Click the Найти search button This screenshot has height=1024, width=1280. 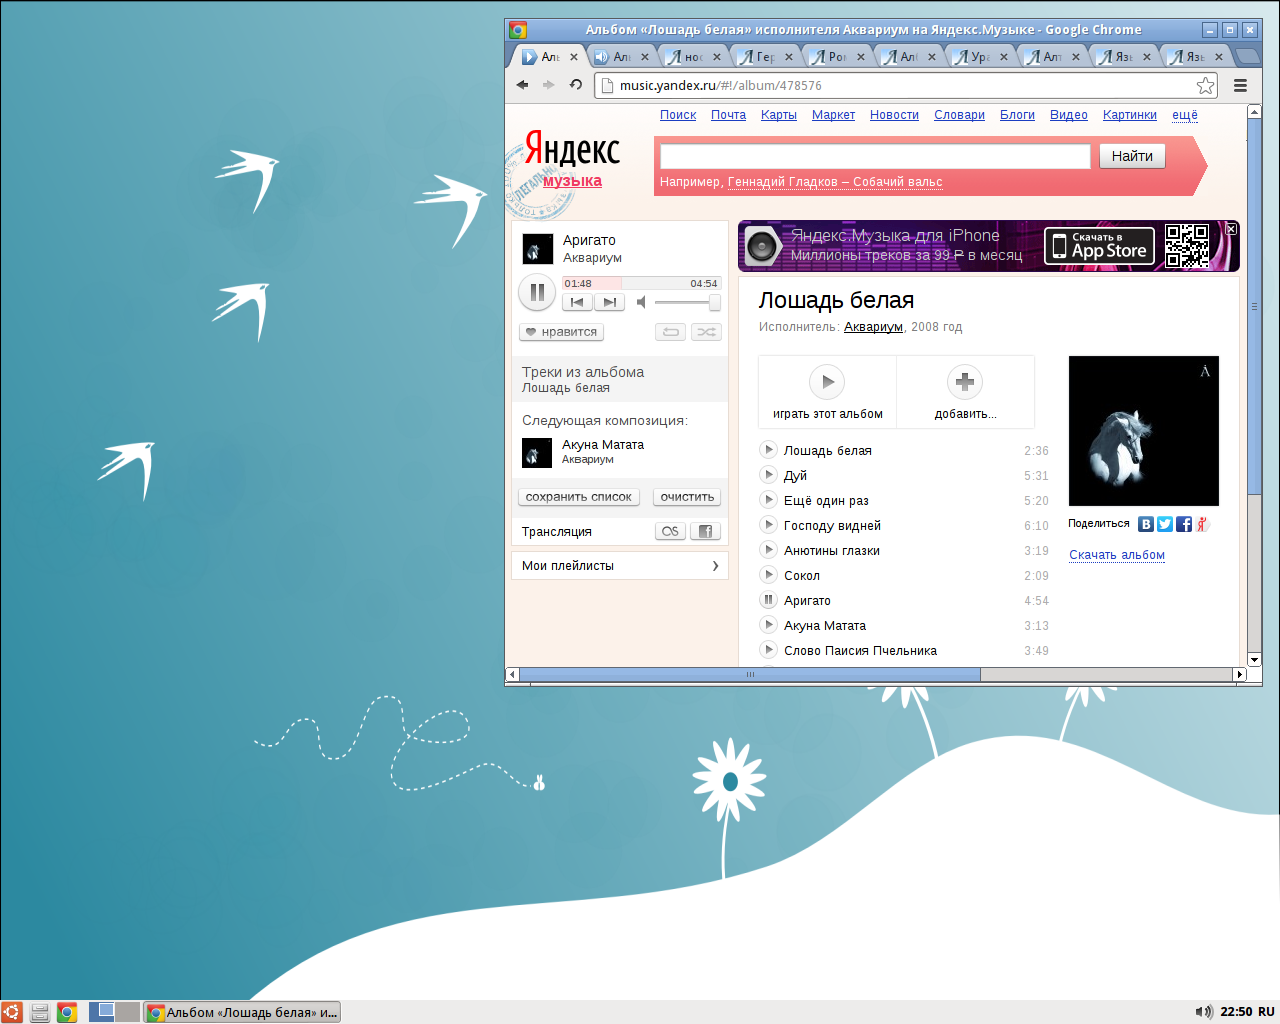coord(1132,156)
